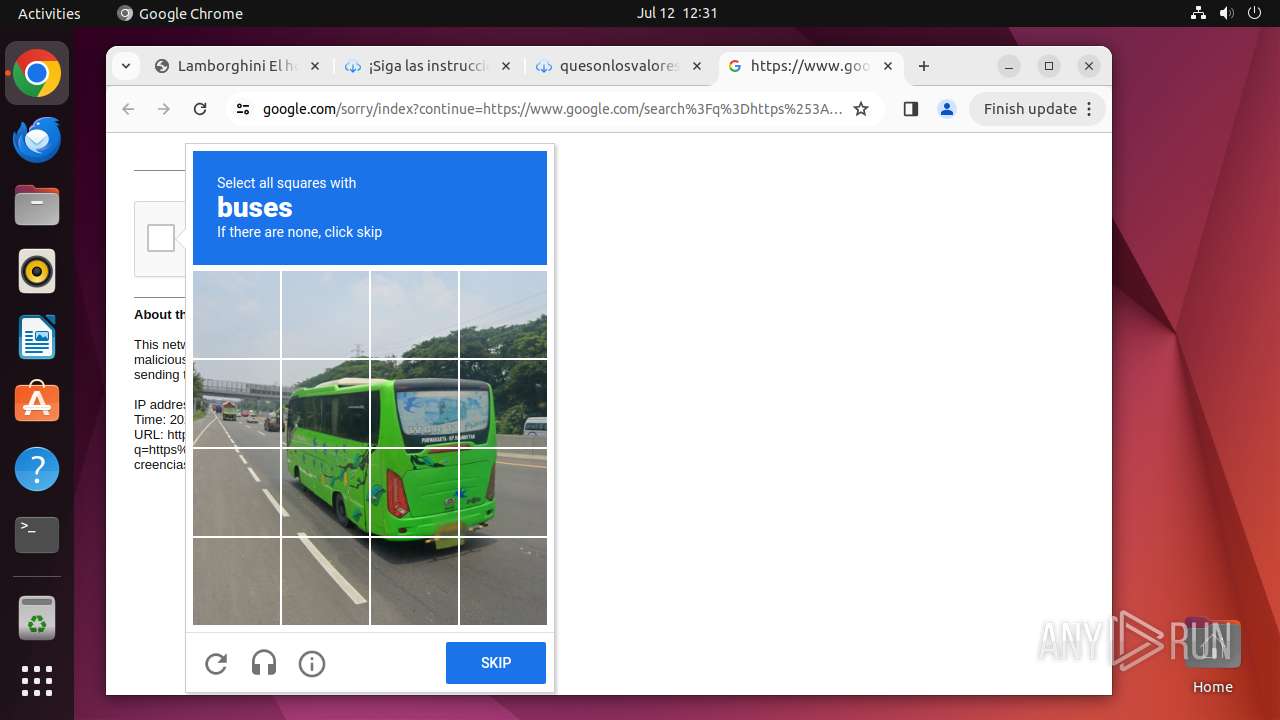This screenshot has width=1280, height=720.
Task: Open Trash from the dock
Action: pyautogui.click(x=37, y=618)
